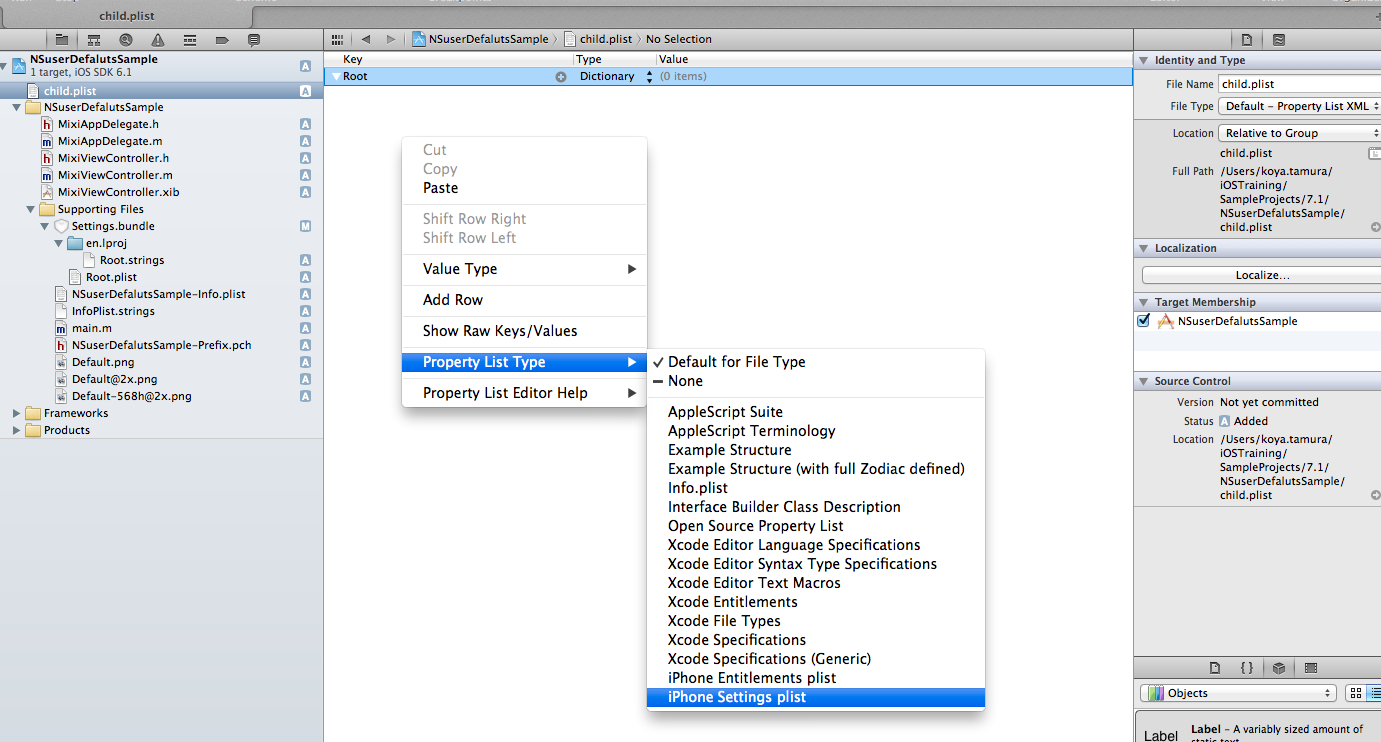Collapse the Root dictionary row

point(335,77)
